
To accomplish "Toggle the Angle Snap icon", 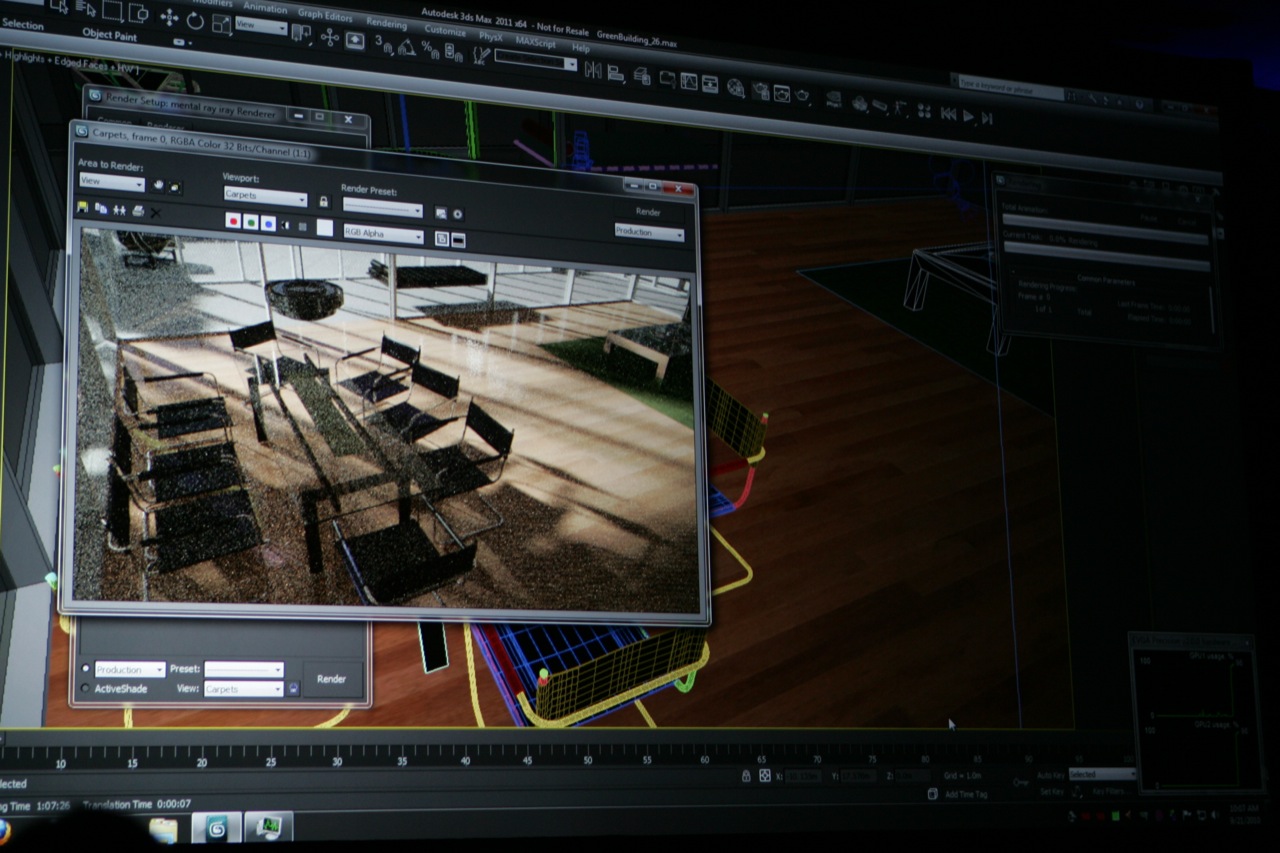I will [407, 48].
